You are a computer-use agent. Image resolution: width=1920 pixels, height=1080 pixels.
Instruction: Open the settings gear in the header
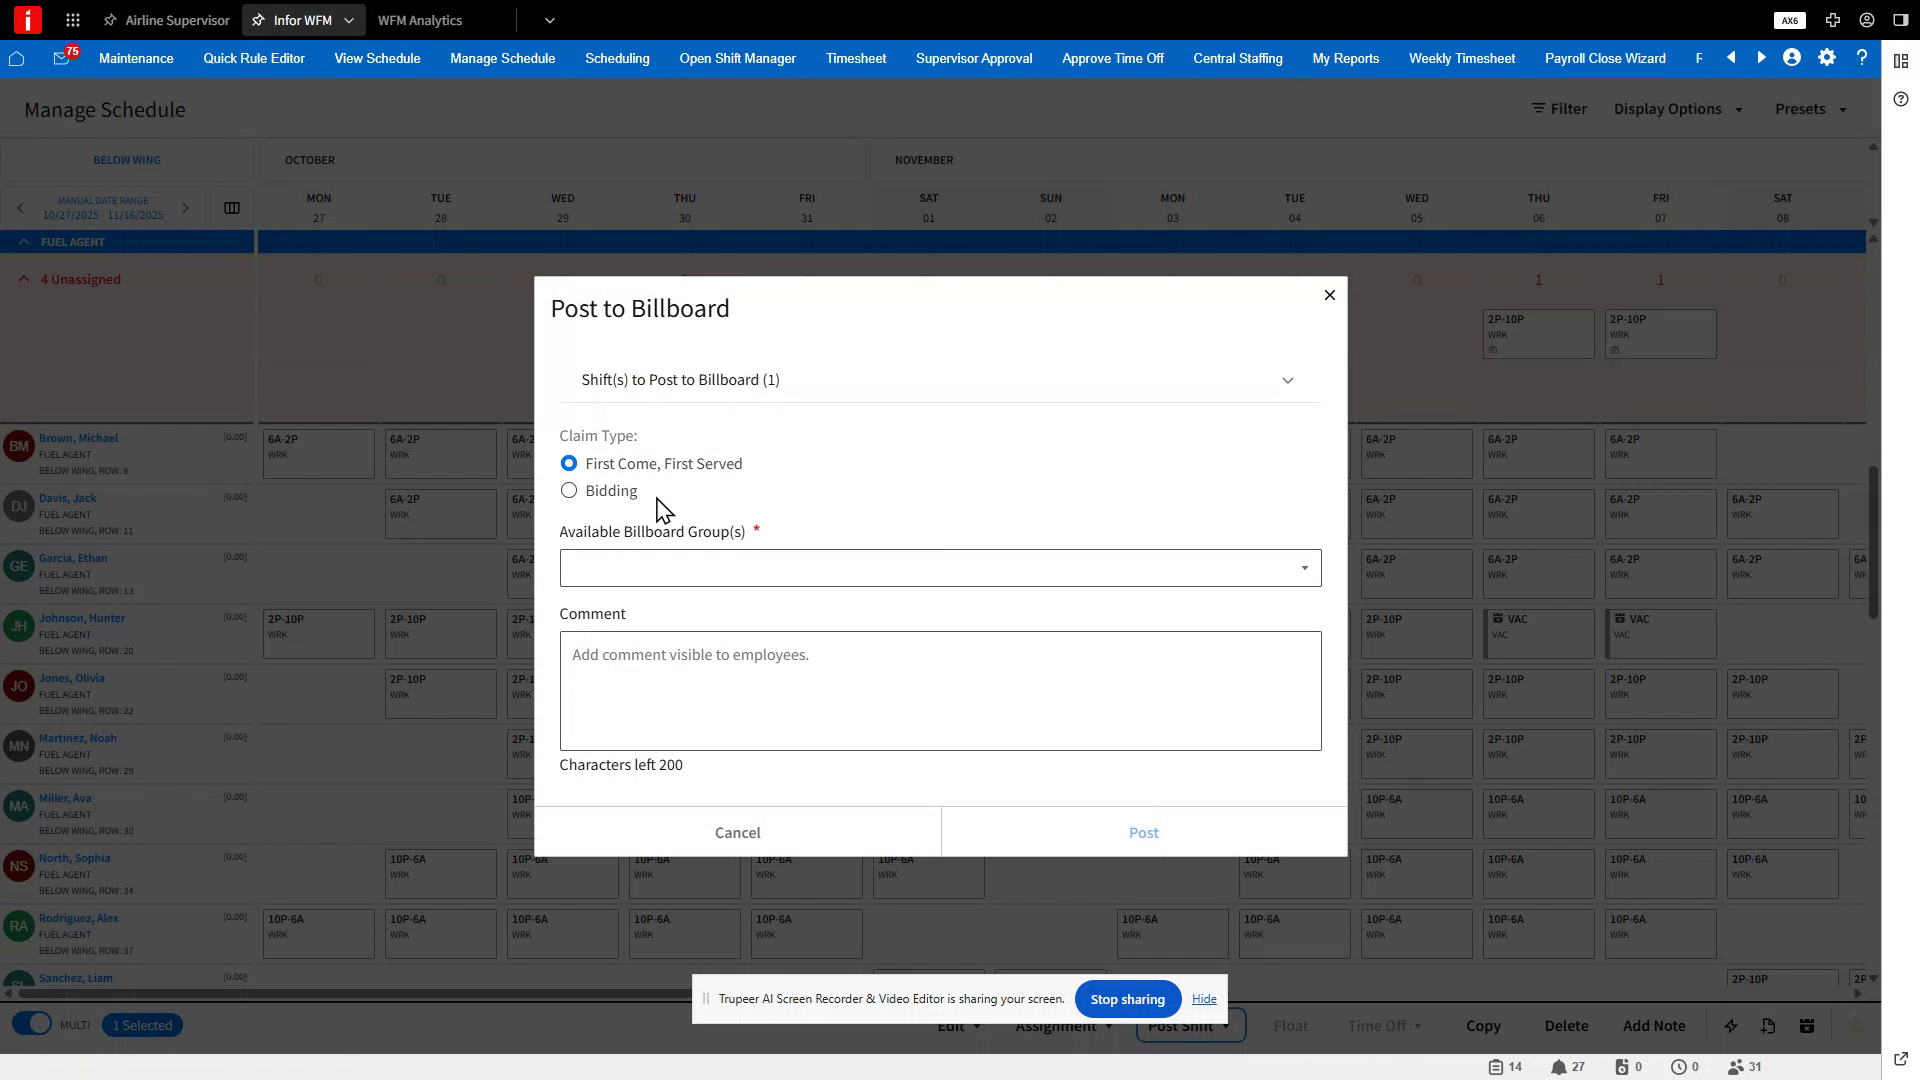[x=1827, y=58]
